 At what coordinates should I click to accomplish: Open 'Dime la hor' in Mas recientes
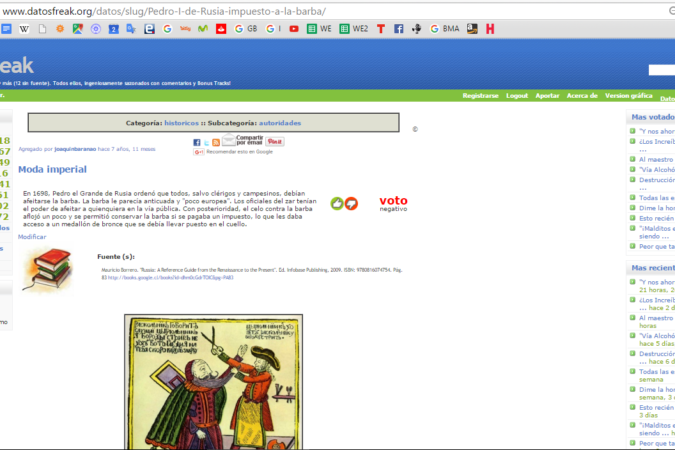(x=657, y=389)
